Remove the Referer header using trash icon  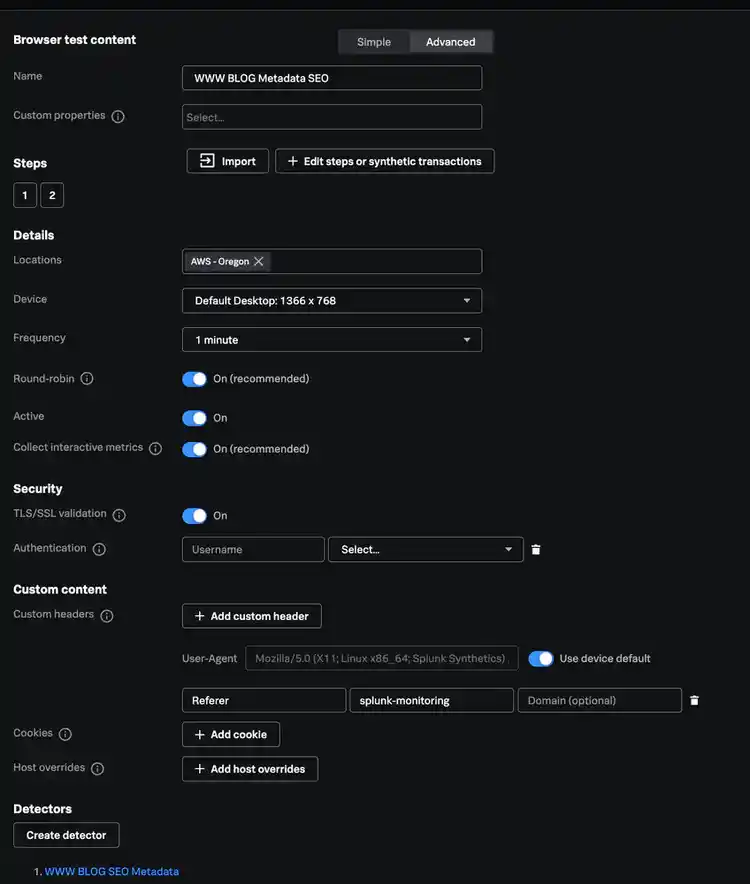click(x=695, y=701)
